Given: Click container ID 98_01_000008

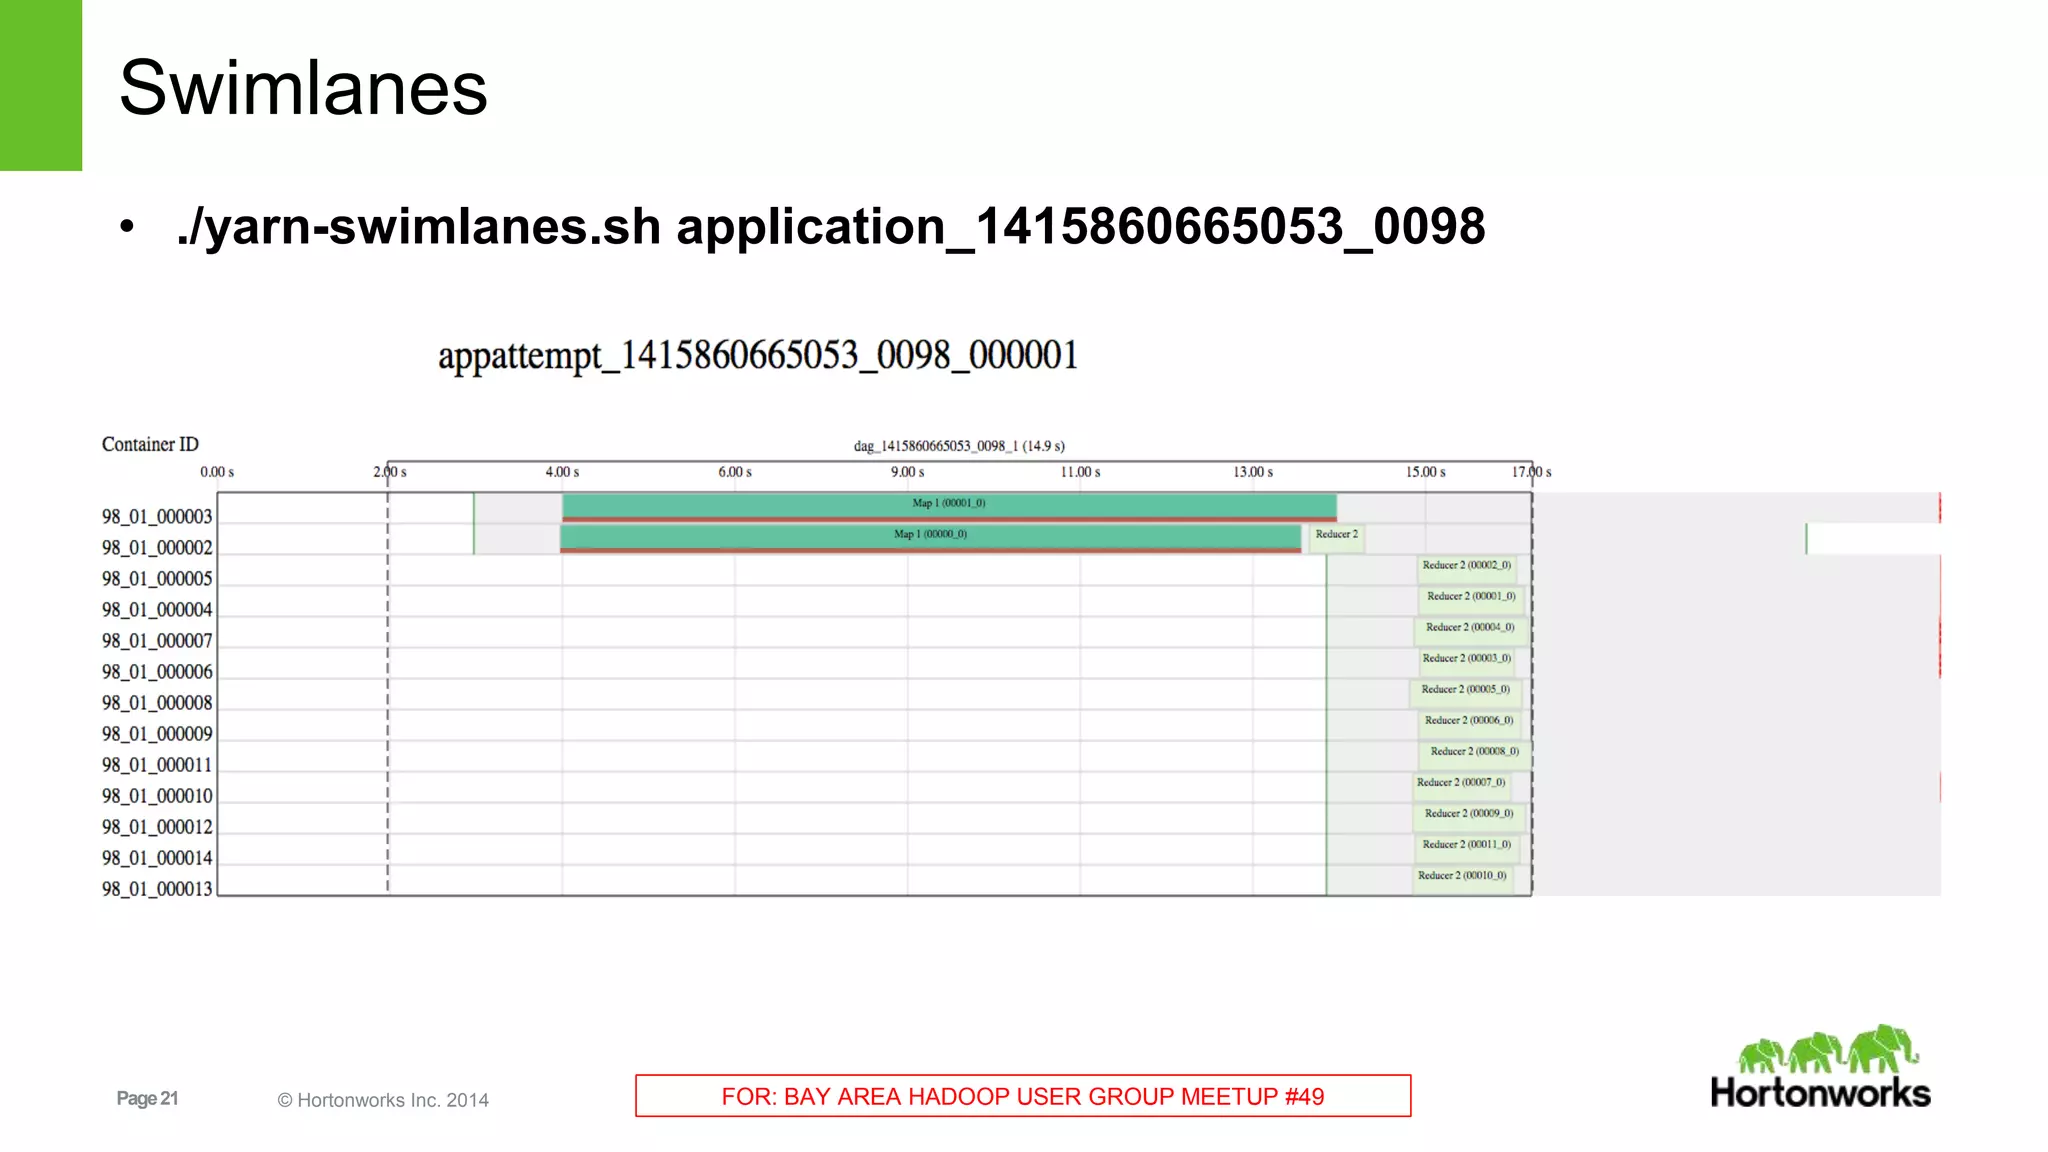Looking at the screenshot, I should coord(157,703).
